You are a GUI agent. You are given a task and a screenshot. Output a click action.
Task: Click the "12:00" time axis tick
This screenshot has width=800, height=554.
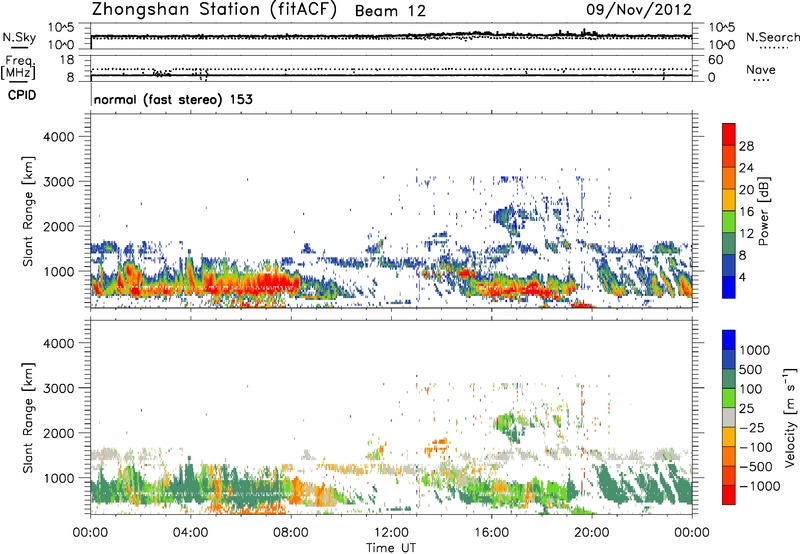391,533
